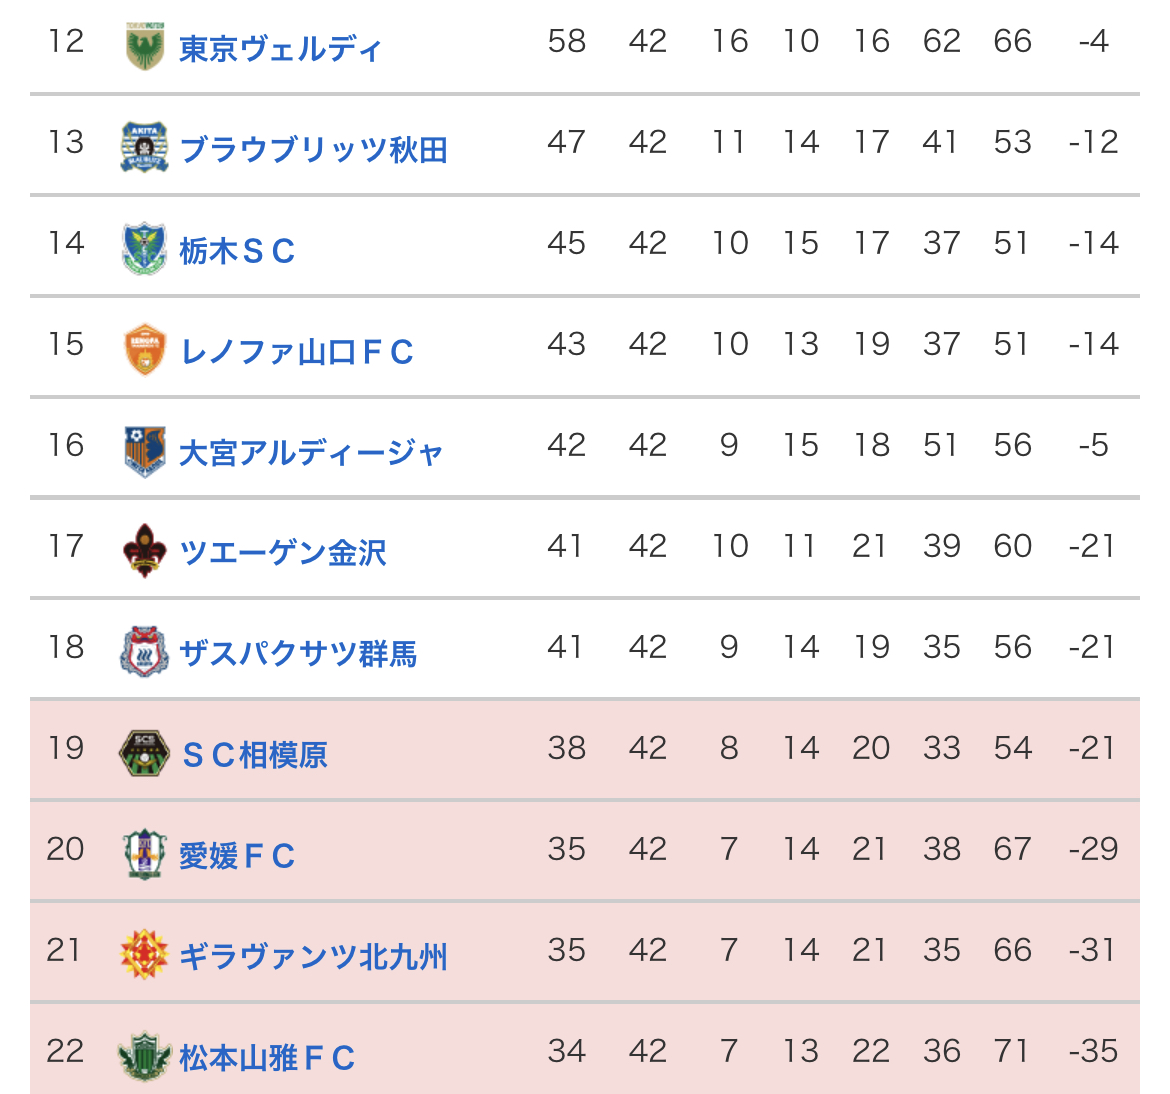
Task: Click the Tochigi SC team emblem
Action: click(145, 249)
